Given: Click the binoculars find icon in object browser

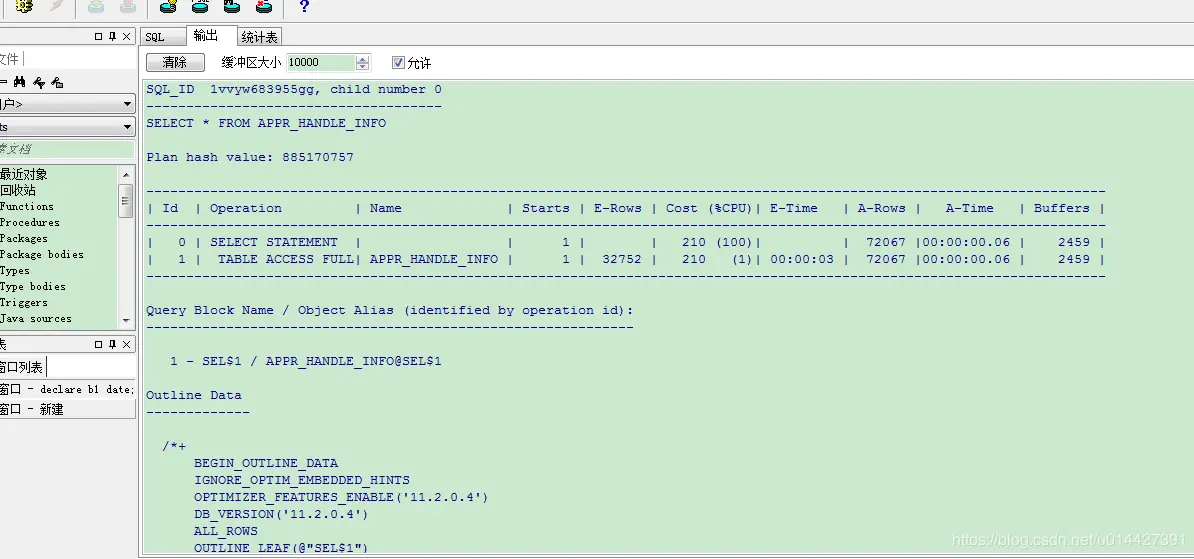Looking at the screenshot, I should pyautogui.click(x=20, y=82).
